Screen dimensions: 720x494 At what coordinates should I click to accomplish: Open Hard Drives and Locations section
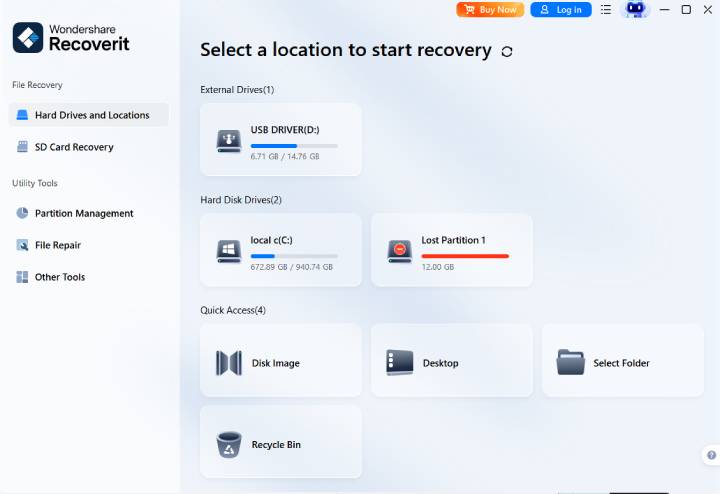(88, 115)
